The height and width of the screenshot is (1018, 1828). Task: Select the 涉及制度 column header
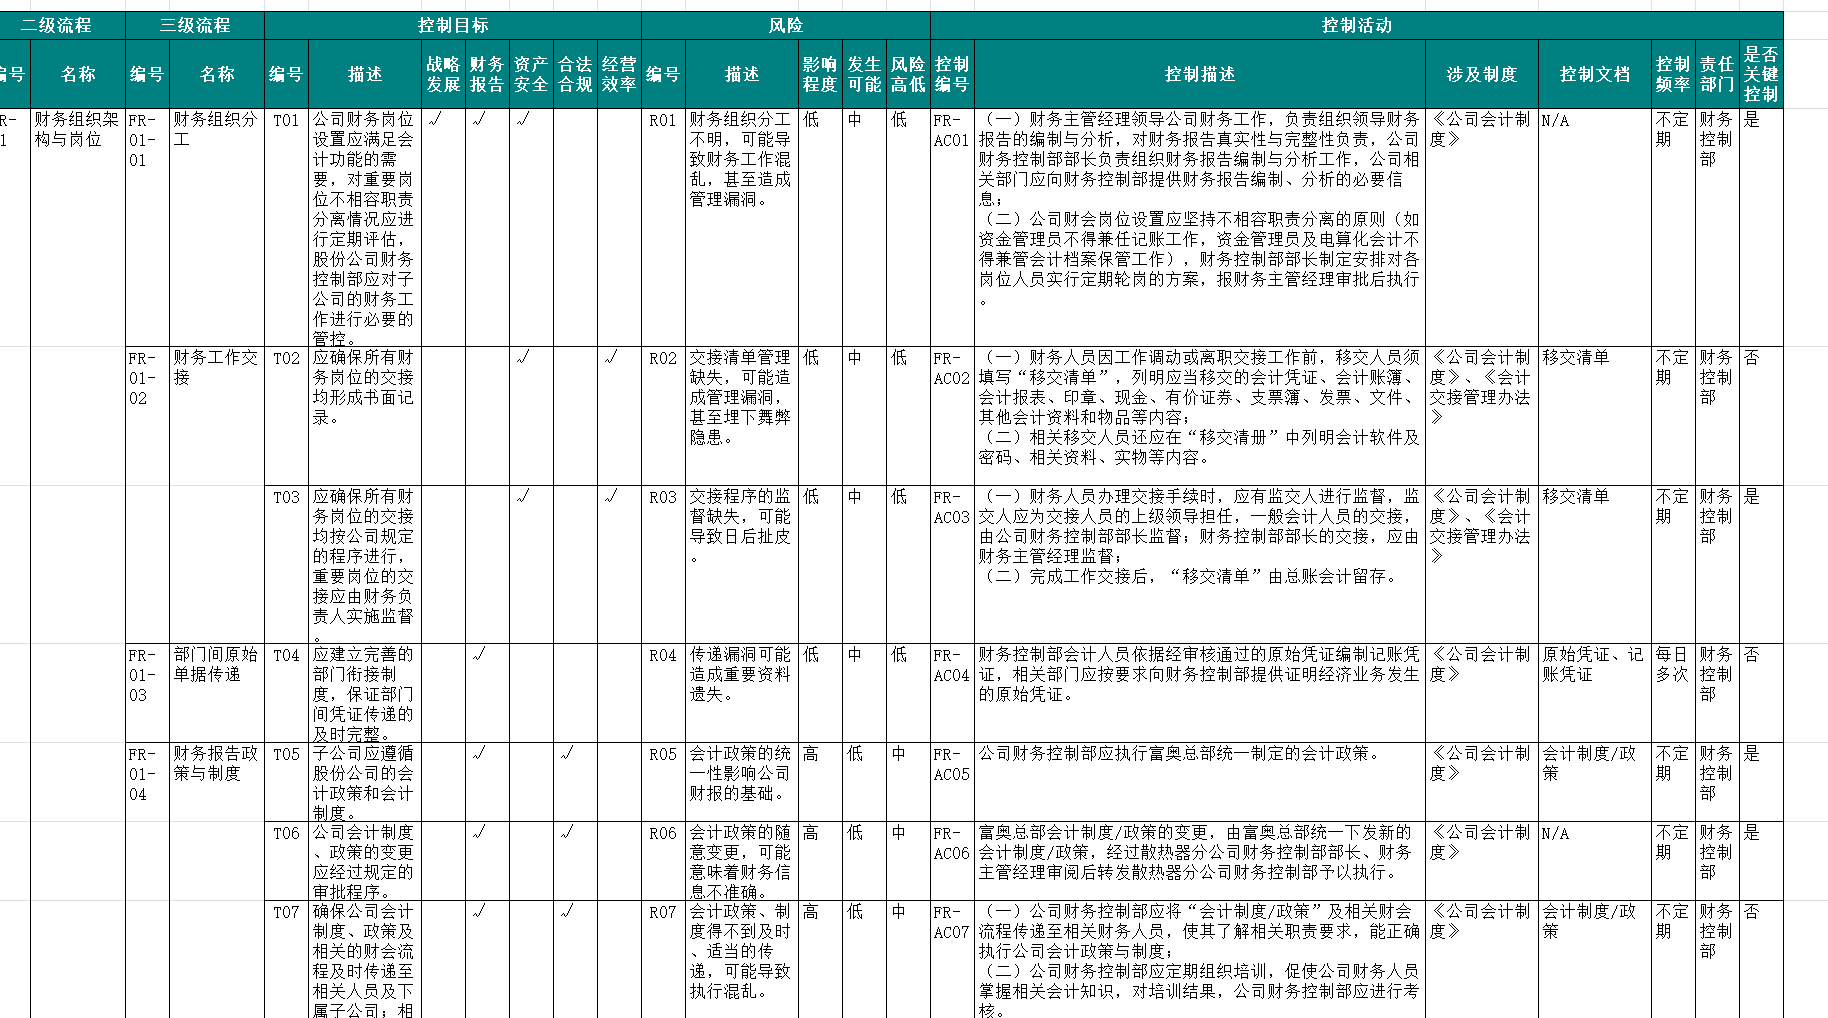click(1482, 74)
